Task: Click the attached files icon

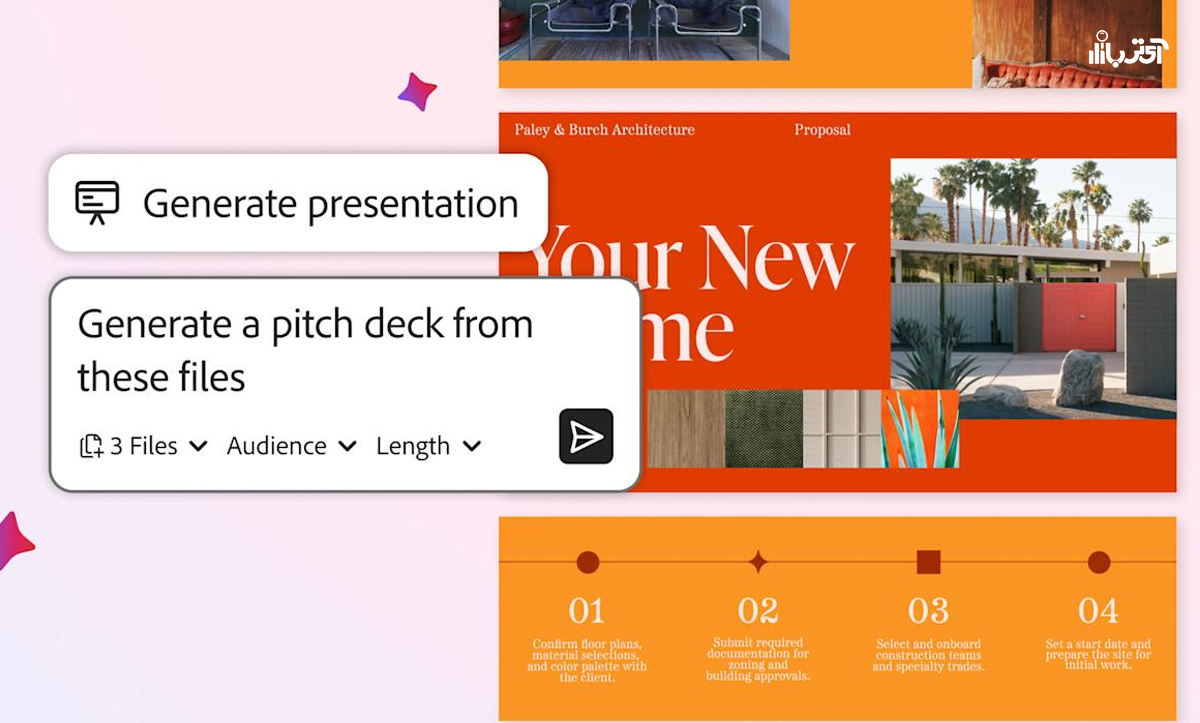Action: coord(91,446)
